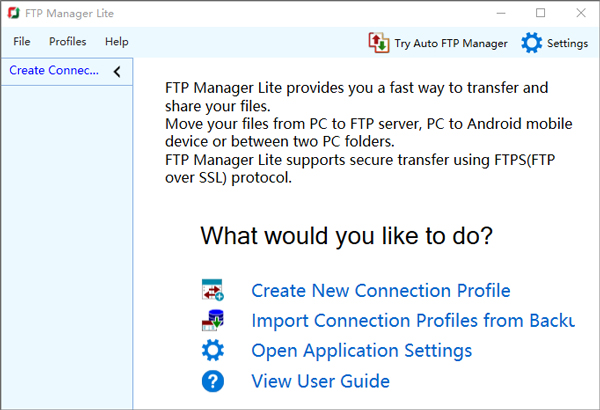Click the View User Guide question mark icon
This screenshot has width=600, height=410.
tap(213, 381)
